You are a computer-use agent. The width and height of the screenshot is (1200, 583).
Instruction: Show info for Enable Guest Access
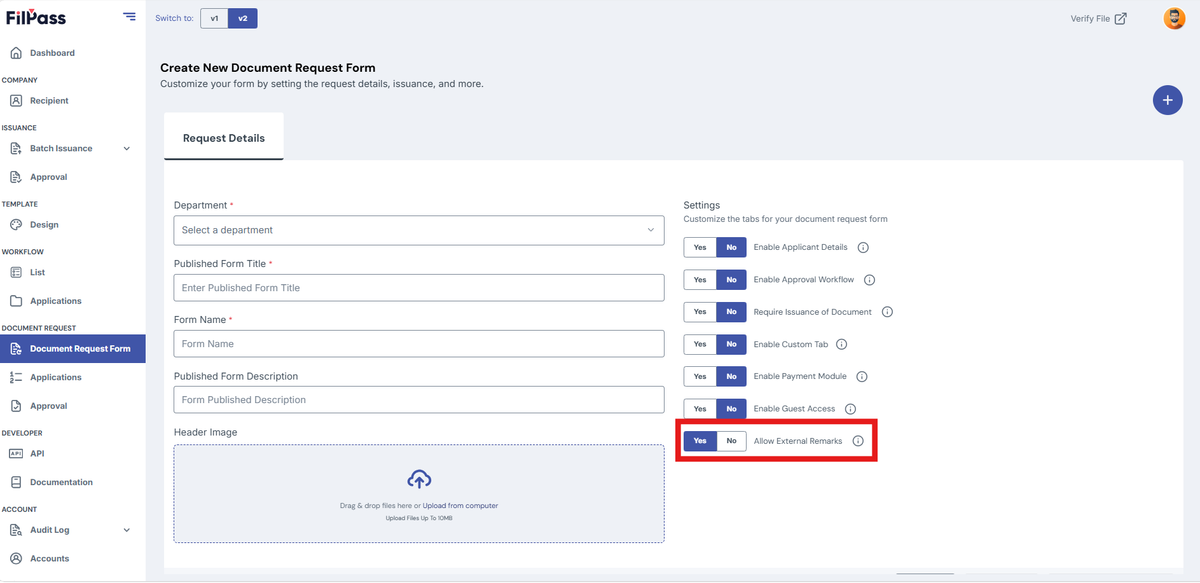click(x=850, y=408)
